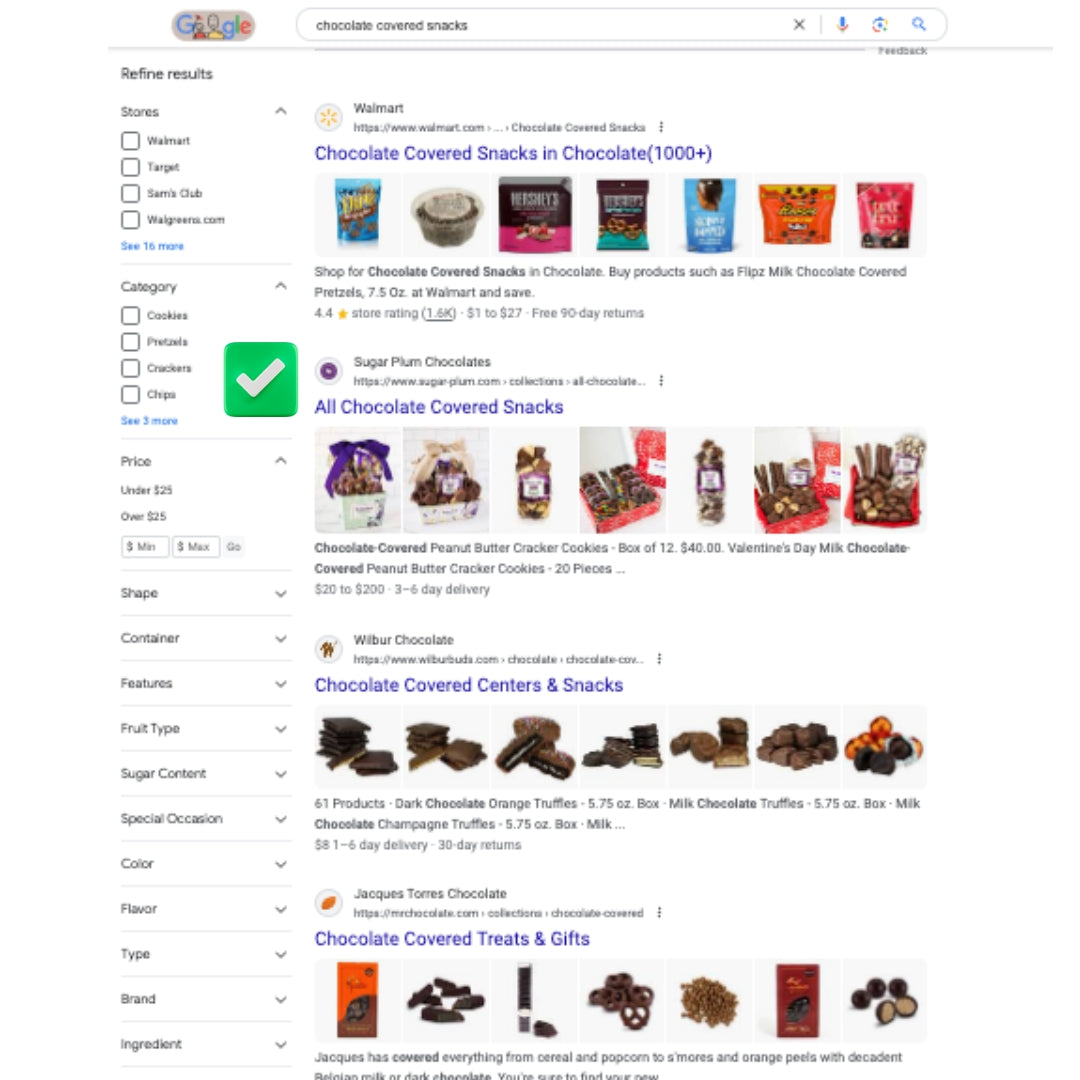Click "See 16 more" stores link

tap(152, 246)
